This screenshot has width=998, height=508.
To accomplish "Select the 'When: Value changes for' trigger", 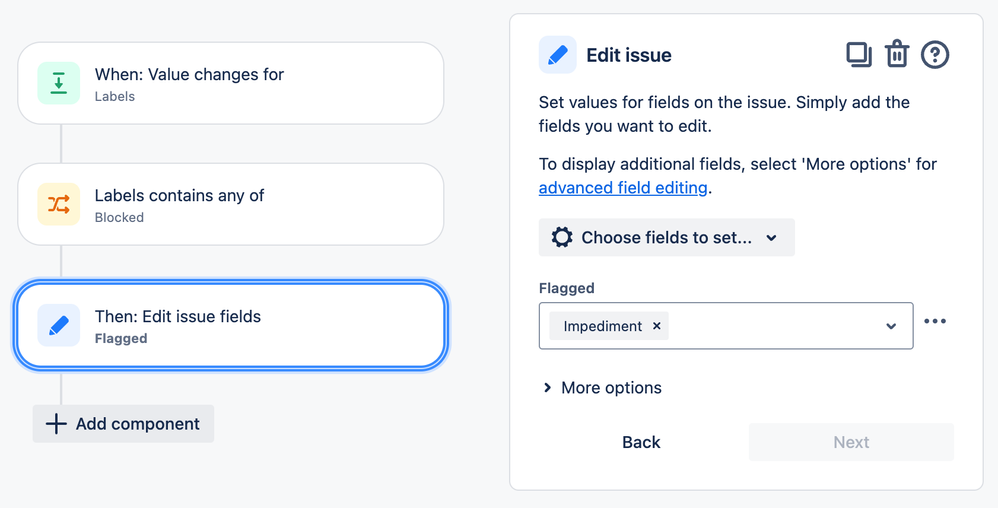I will (230, 84).
